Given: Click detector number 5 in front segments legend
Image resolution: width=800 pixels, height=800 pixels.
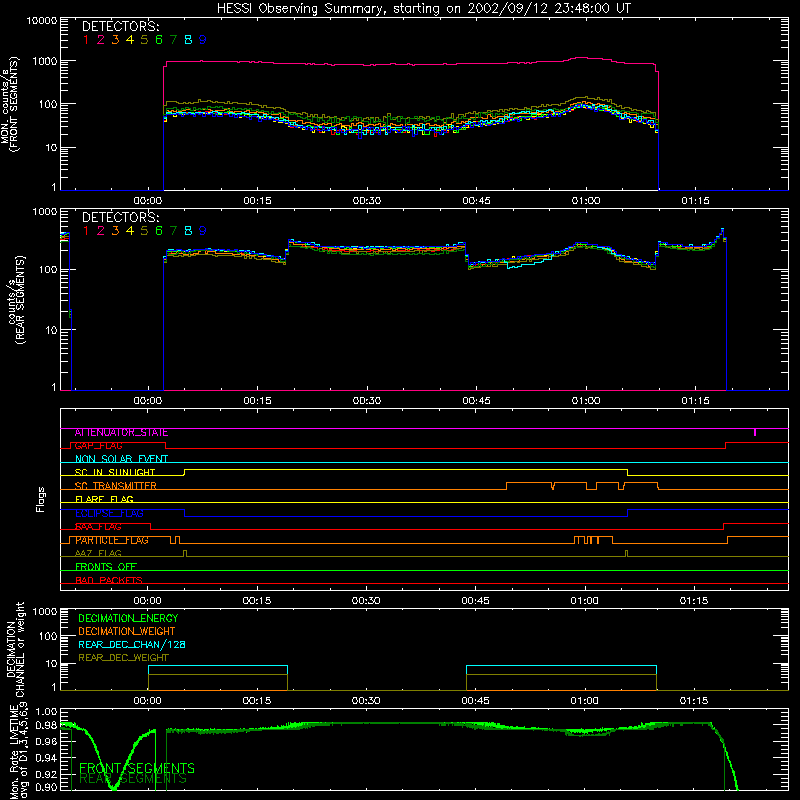Looking at the screenshot, I should (x=144, y=40).
